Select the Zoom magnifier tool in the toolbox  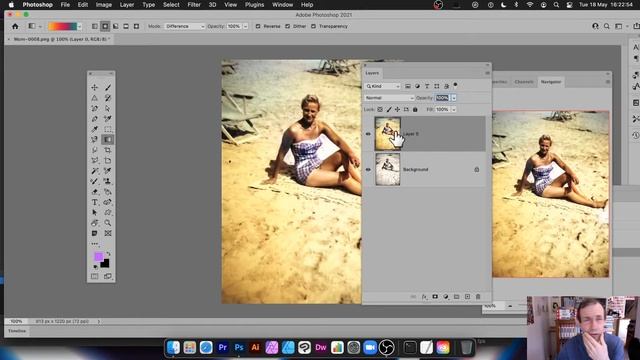tap(108, 223)
